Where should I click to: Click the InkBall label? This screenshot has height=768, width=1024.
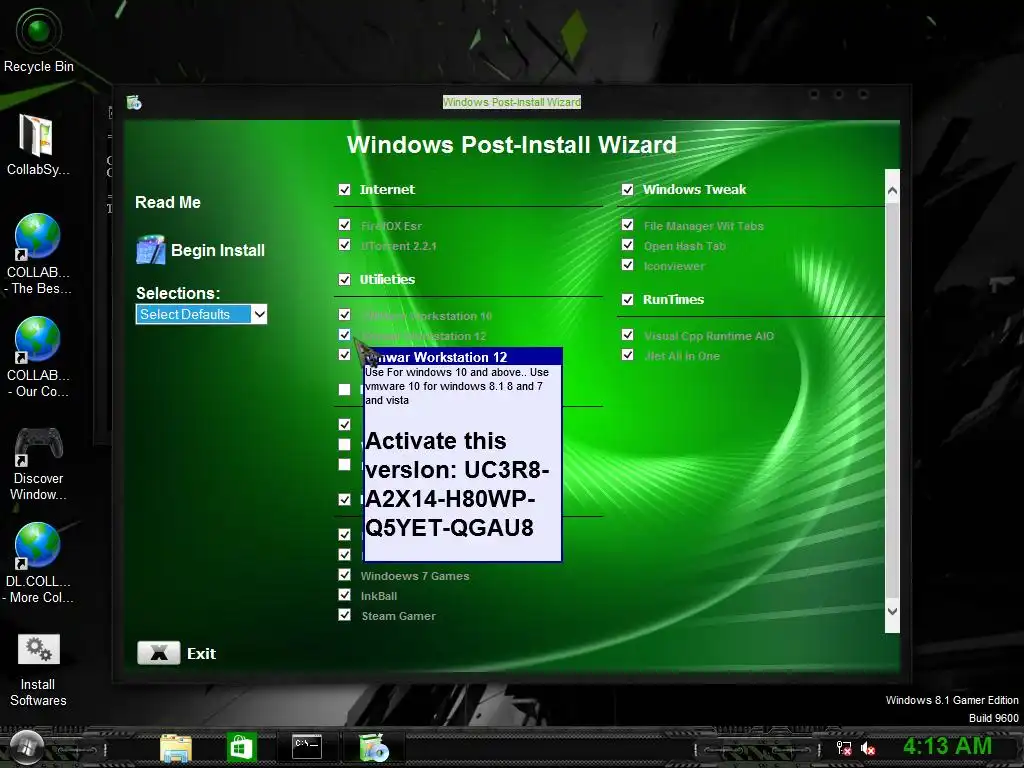click(379, 596)
